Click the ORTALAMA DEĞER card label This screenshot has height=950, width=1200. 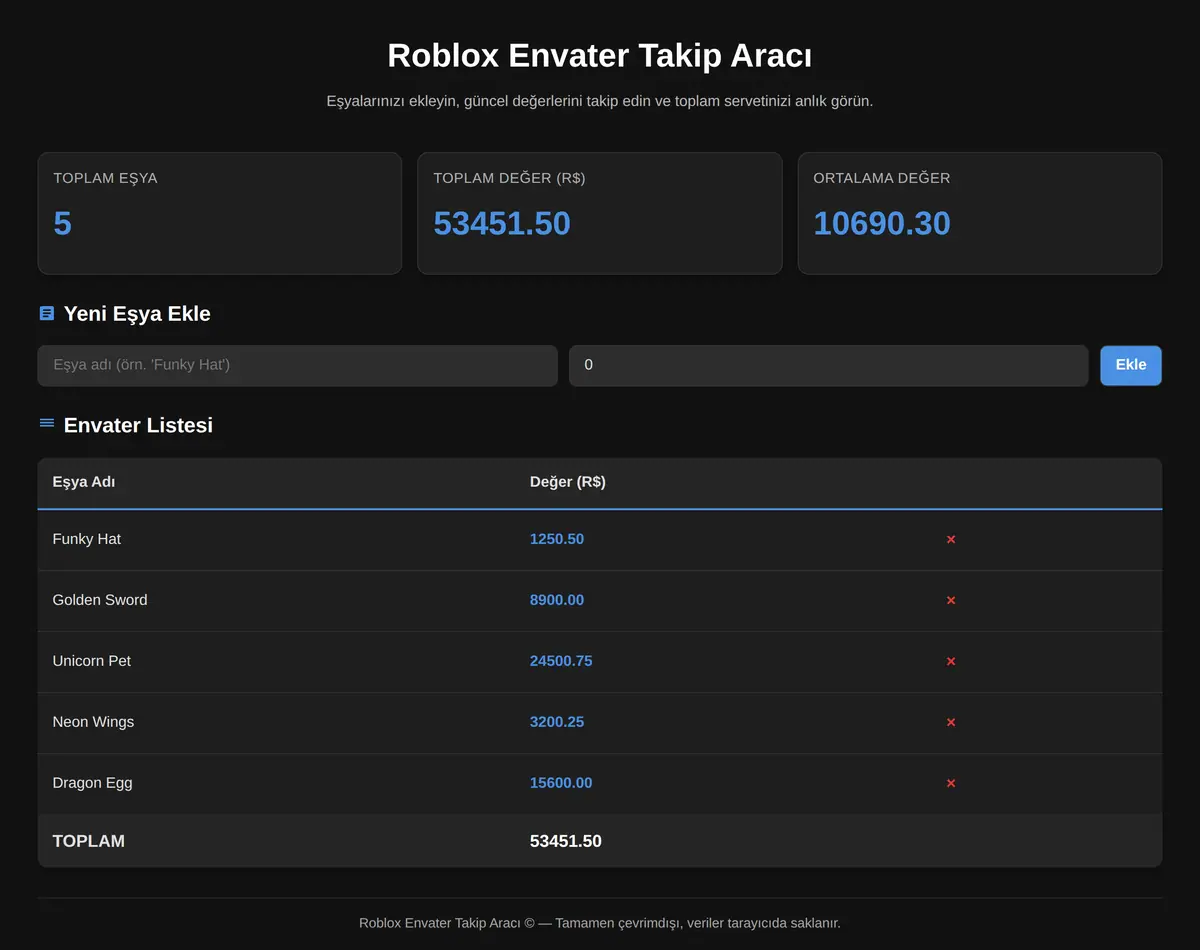(882, 178)
